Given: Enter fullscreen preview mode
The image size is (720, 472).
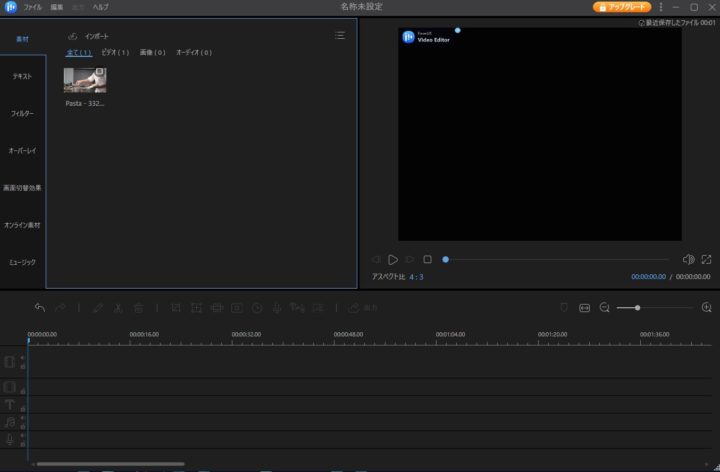Looking at the screenshot, I should pos(706,259).
